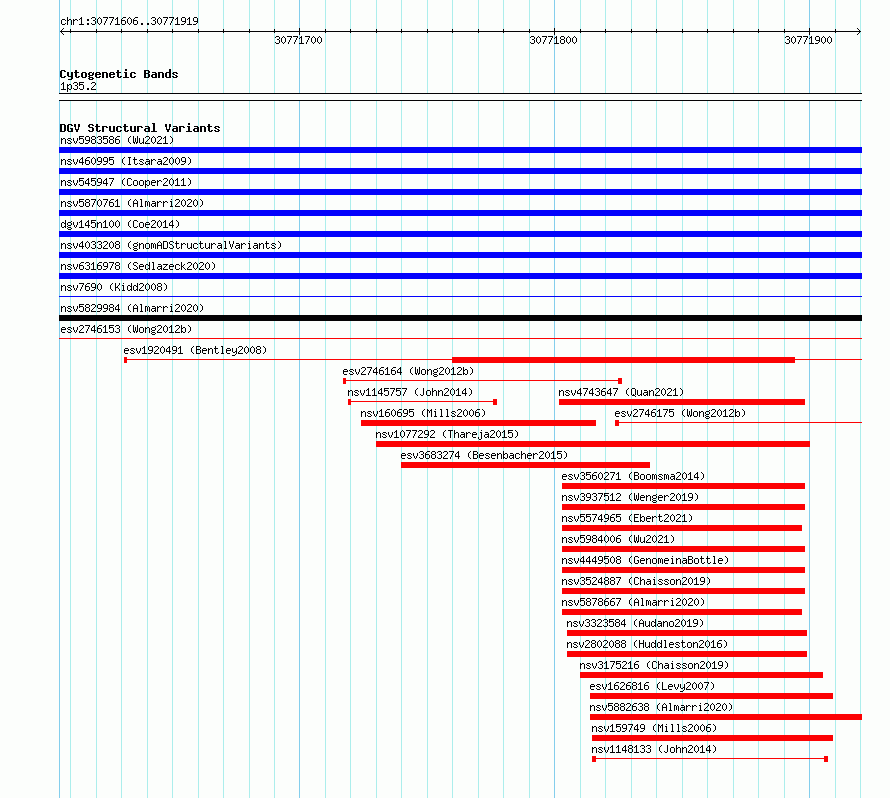Click the black bar under nsv5829984
Viewport: 890px width, 798px height.
[460, 318]
